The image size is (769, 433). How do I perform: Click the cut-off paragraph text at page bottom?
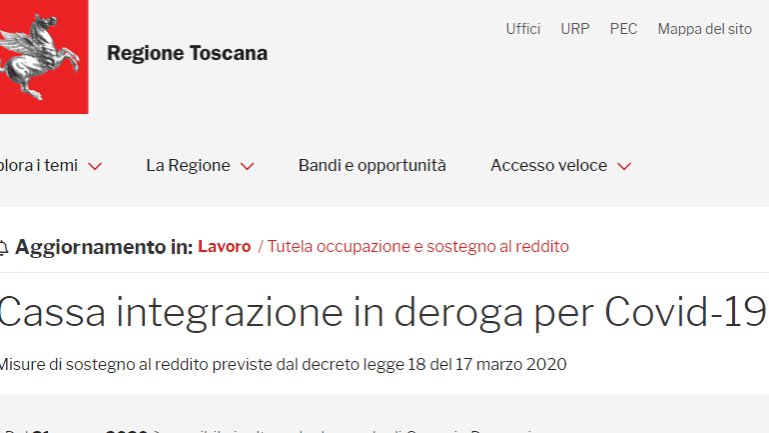(270, 430)
